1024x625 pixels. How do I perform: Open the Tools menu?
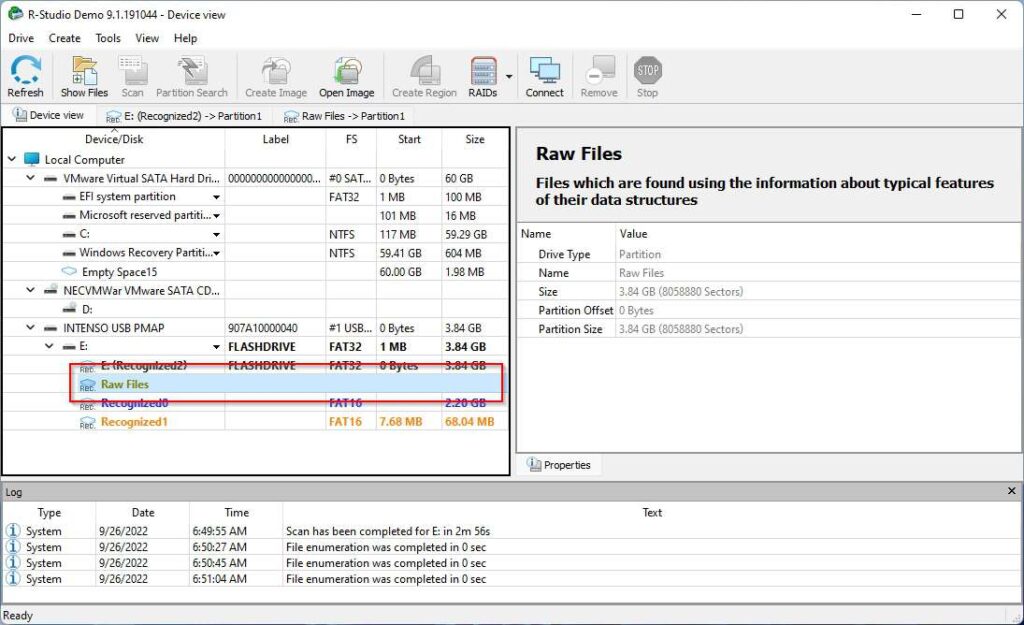[107, 38]
